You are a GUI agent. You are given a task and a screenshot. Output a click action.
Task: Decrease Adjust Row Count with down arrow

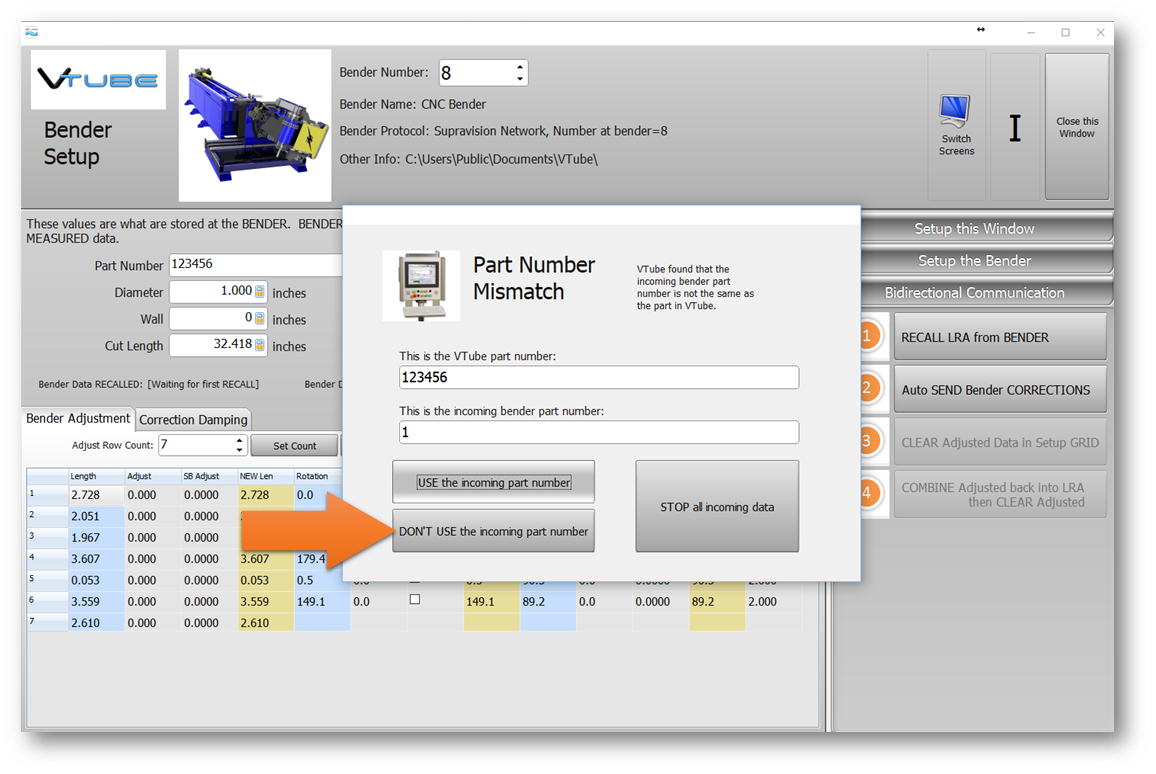[239, 451]
